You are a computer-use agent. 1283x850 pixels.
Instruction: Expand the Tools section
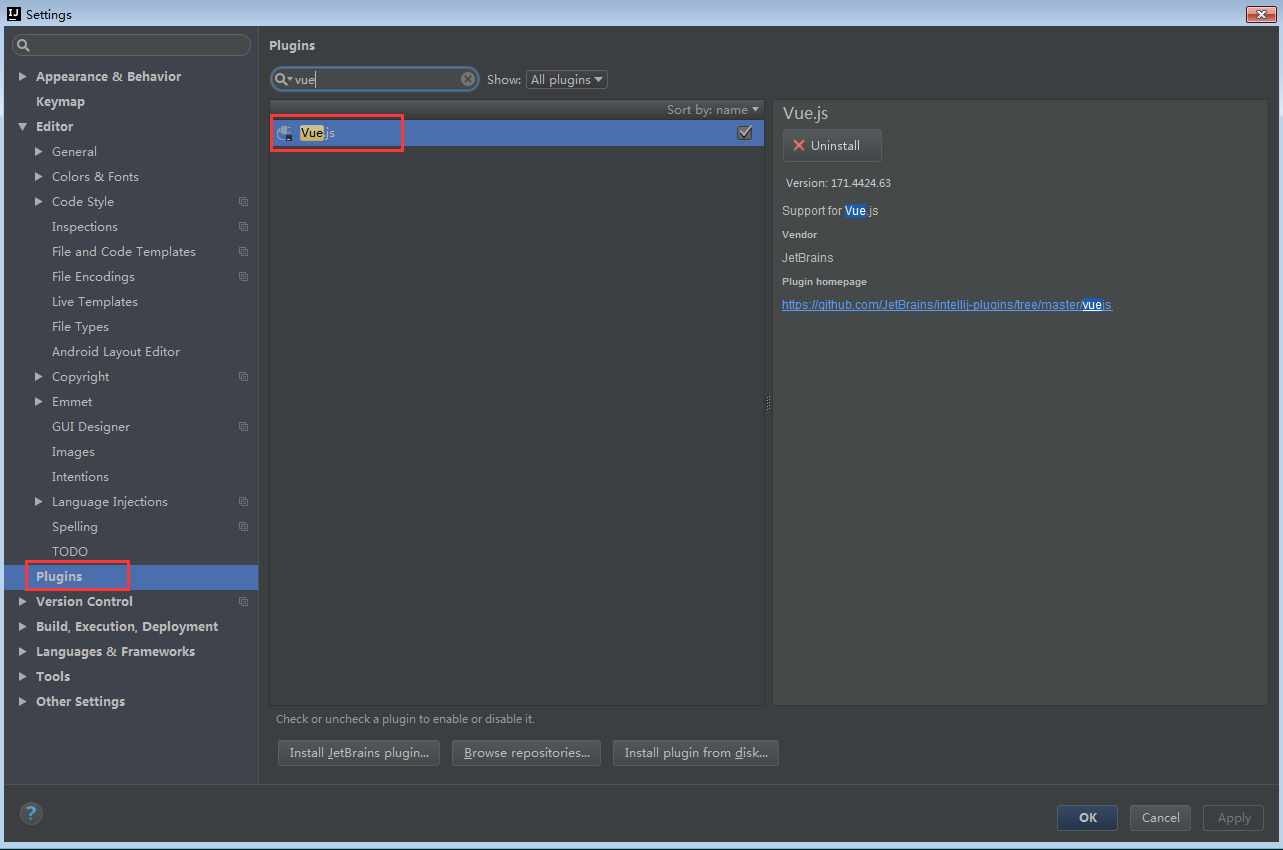click(23, 677)
